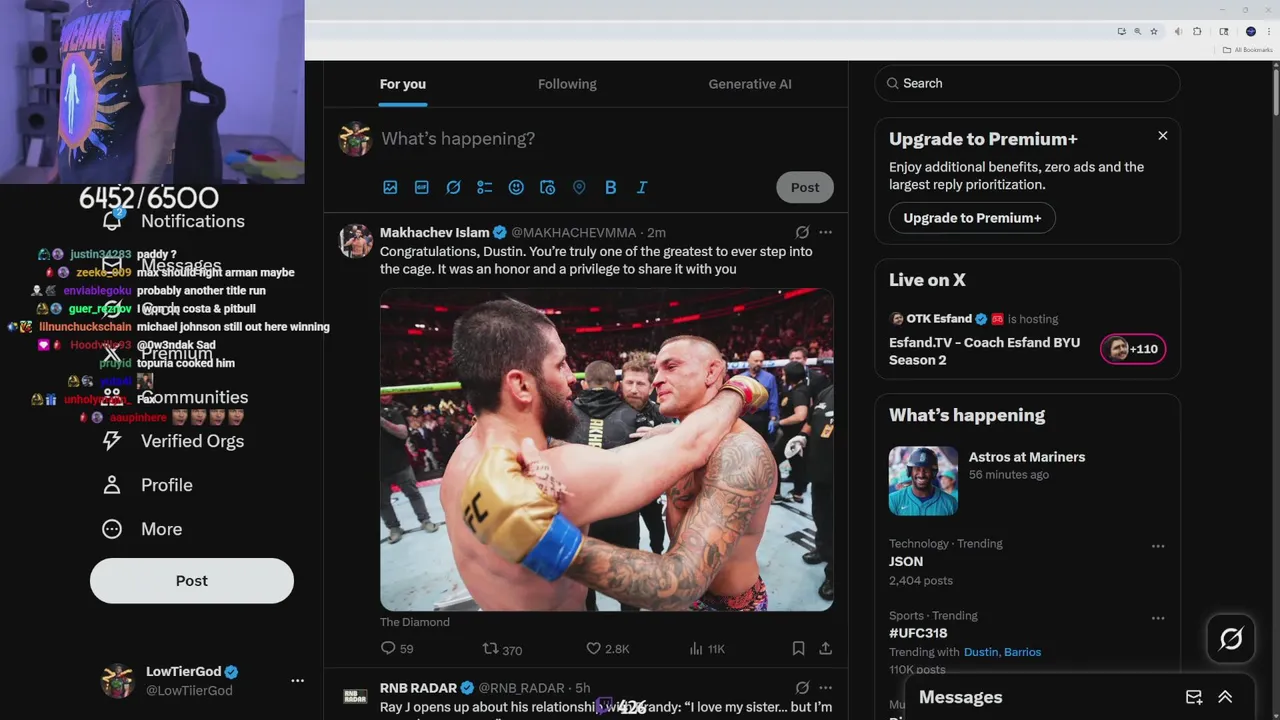This screenshot has width=1280, height=720.
Task: Open more options on RNB RADAR post
Action: tap(825, 688)
